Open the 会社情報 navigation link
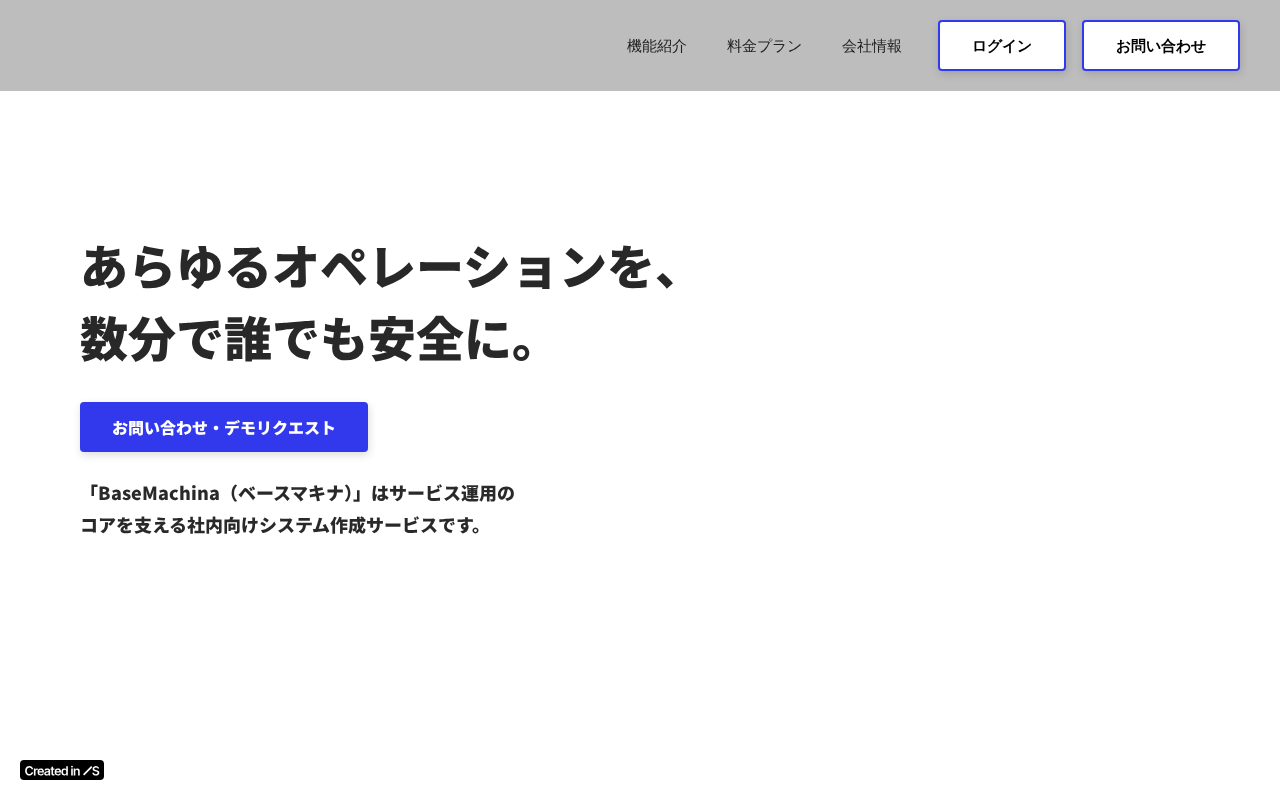1280x800 pixels. coord(872,46)
